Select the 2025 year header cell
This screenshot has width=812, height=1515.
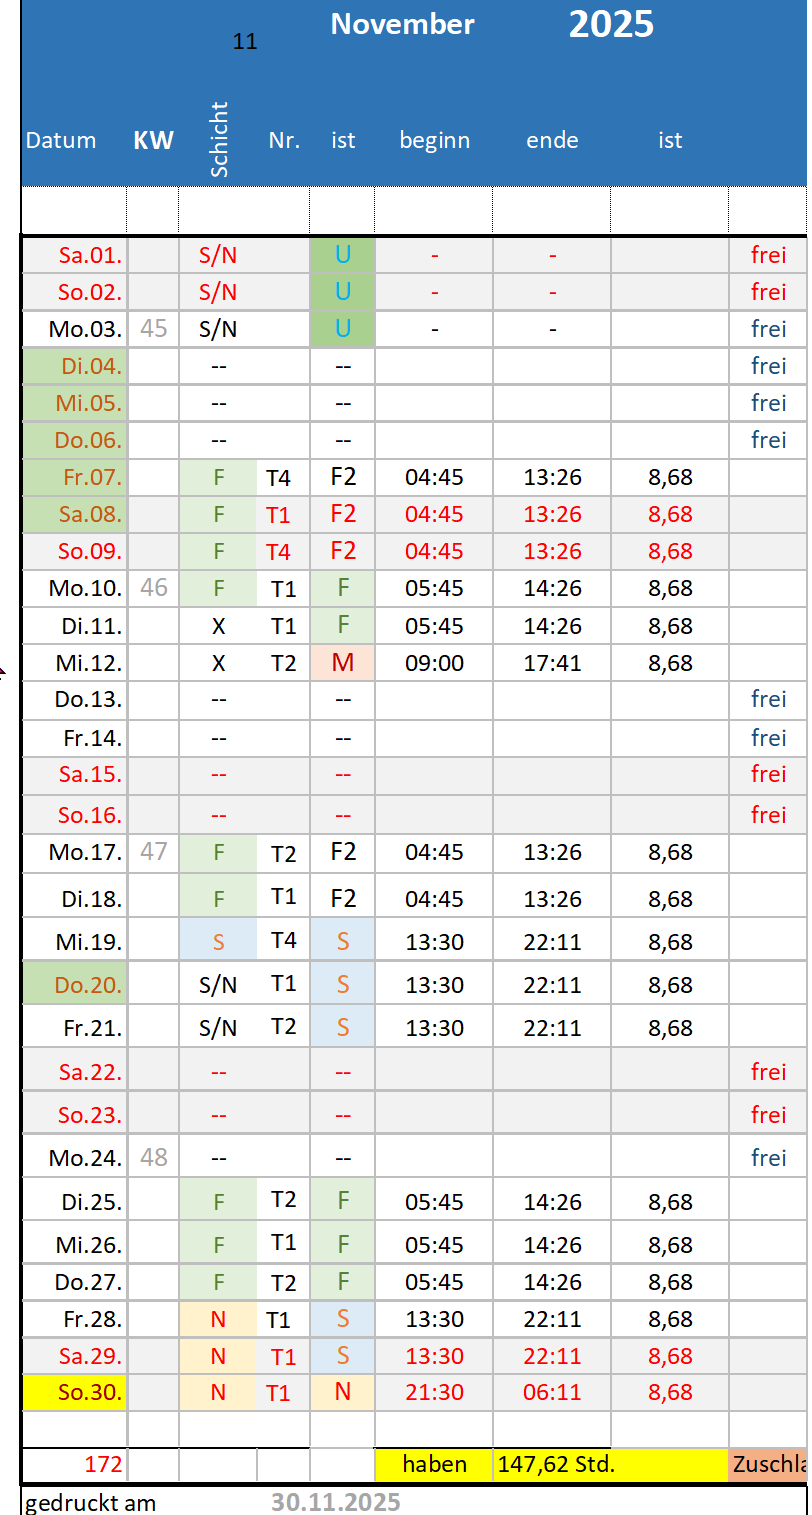pos(611,25)
